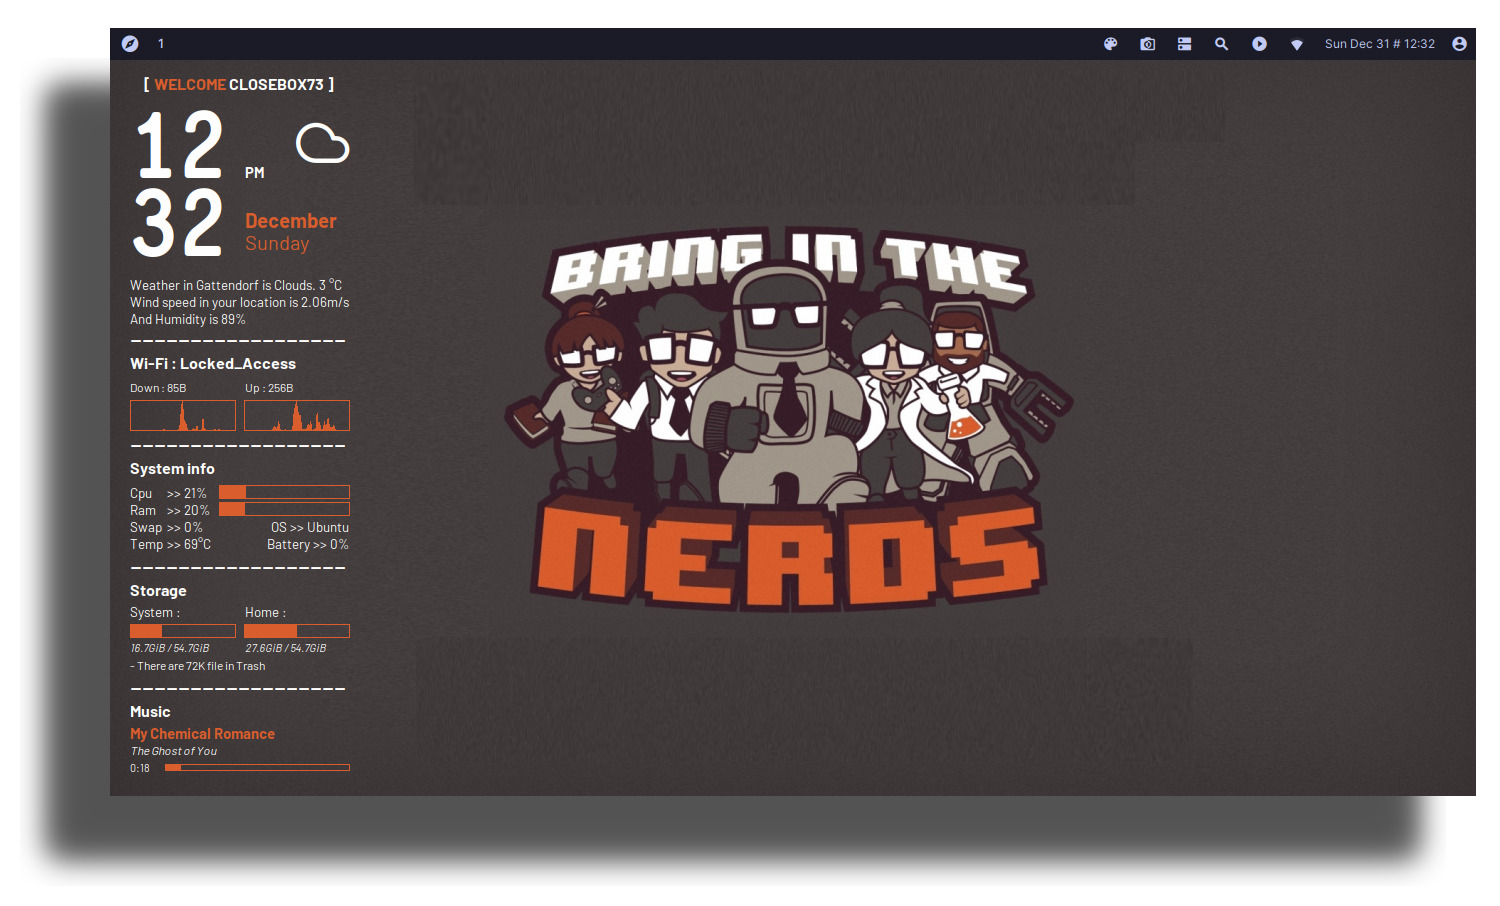This screenshot has height=906, width=1500.
Task: Click the Home storage usage bar
Action: [x=297, y=631]
